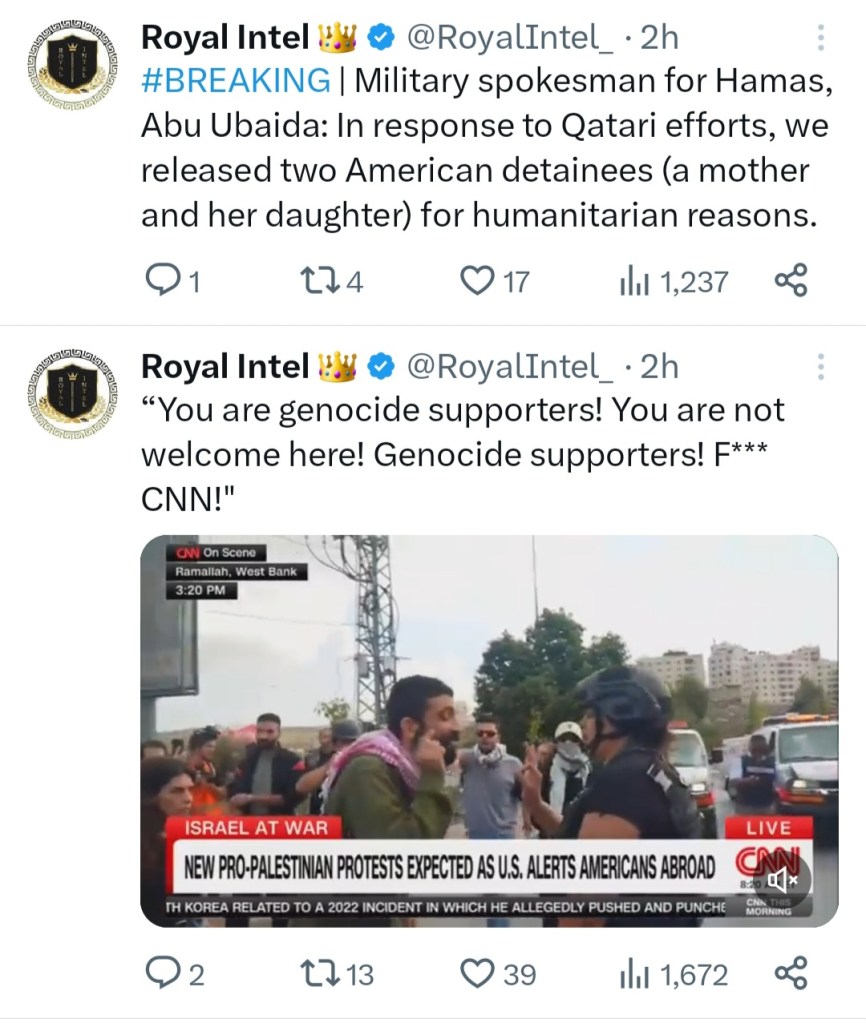Retweet the CNN video tweet with 13 retweets

pyautogui.click(x=337, y=974)
